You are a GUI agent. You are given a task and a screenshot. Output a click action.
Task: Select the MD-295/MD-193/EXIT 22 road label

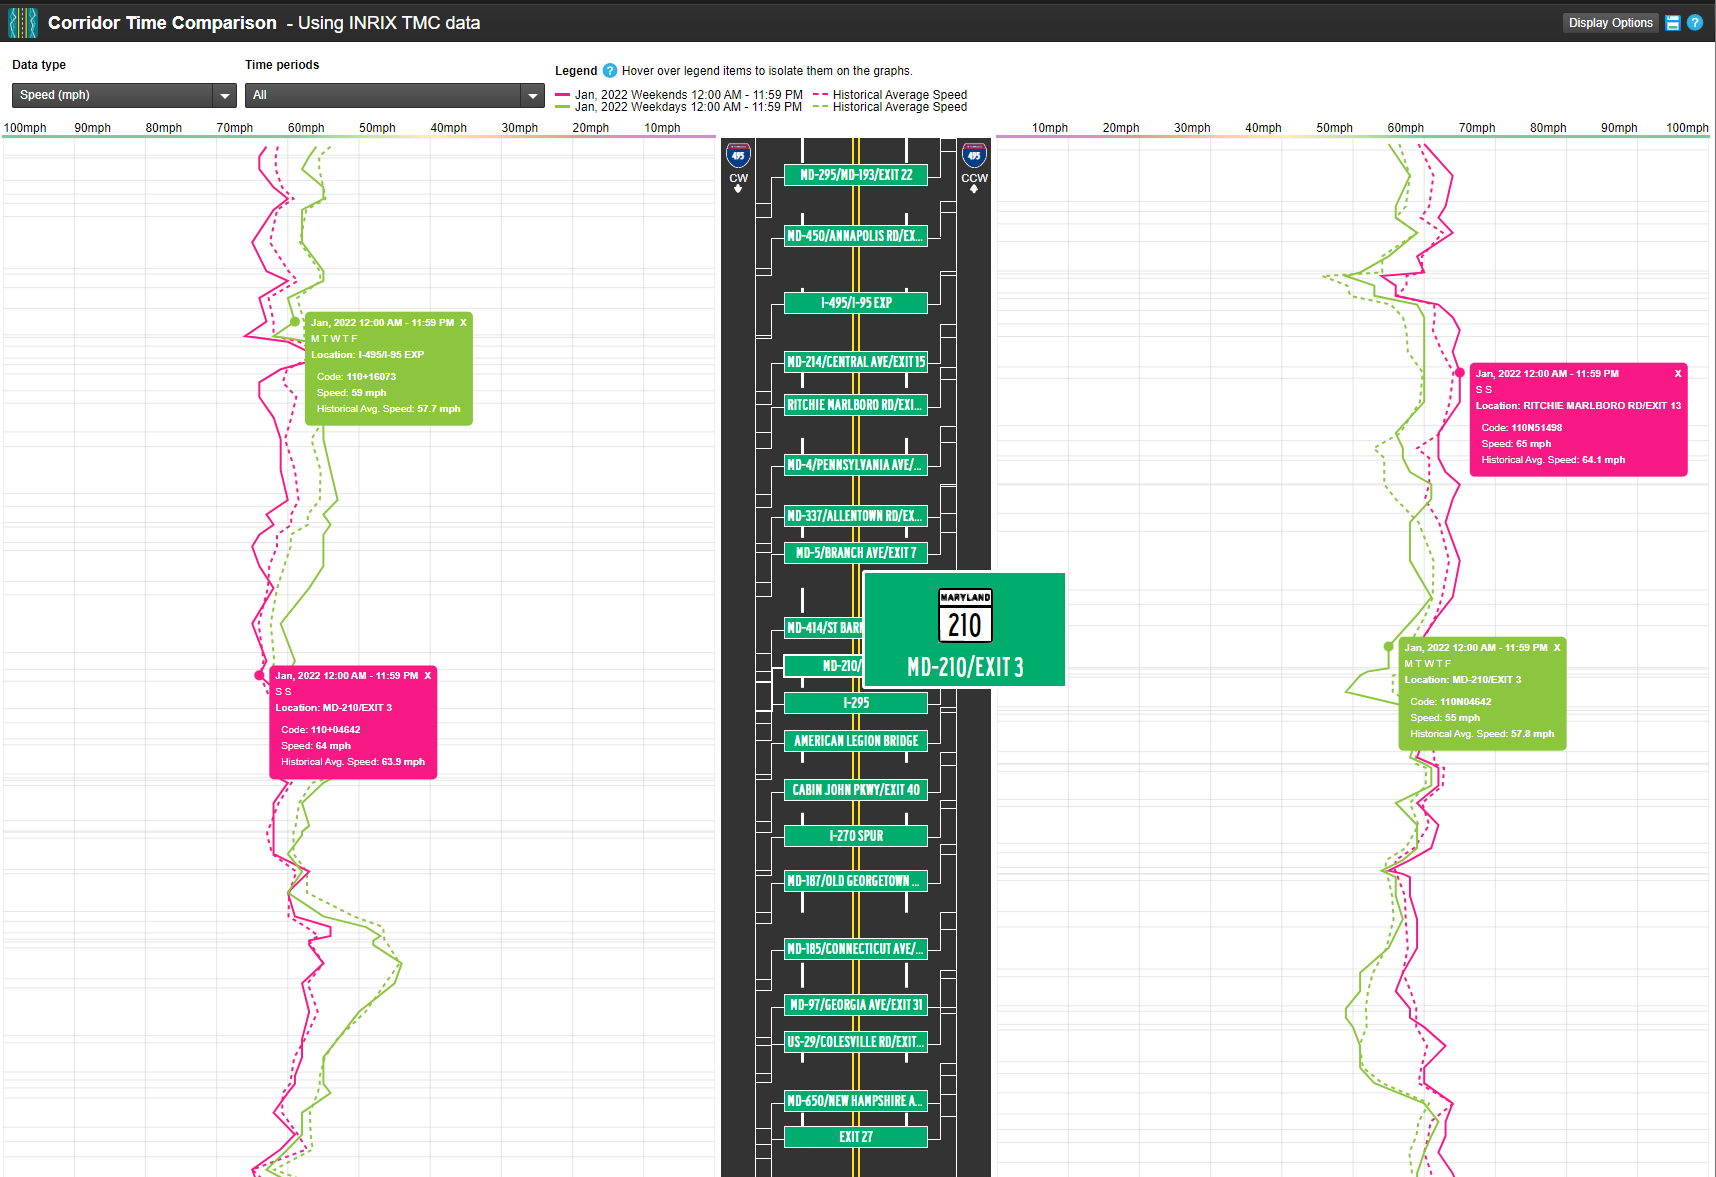pyautogui.click(x=855, y=175)
